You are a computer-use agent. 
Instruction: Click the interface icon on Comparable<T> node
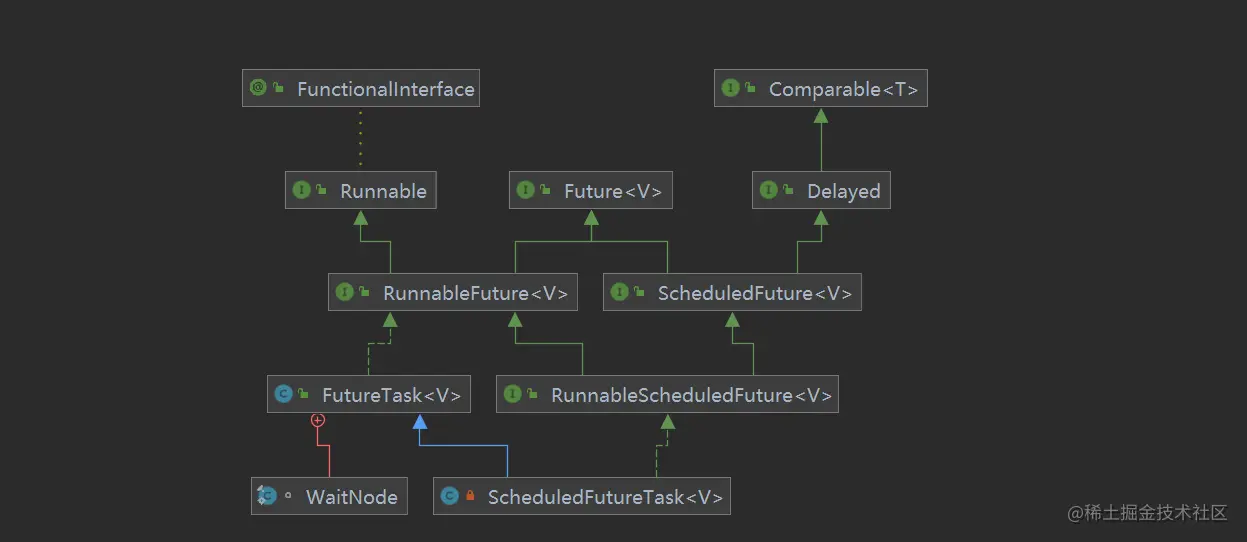730,88
